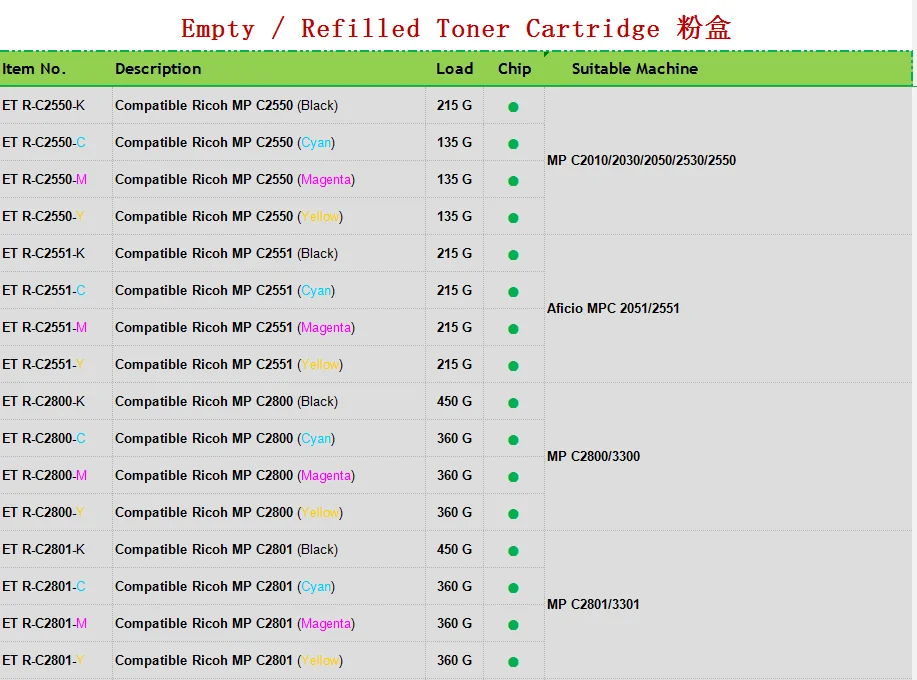Select the Load column header

coord(454,69)
